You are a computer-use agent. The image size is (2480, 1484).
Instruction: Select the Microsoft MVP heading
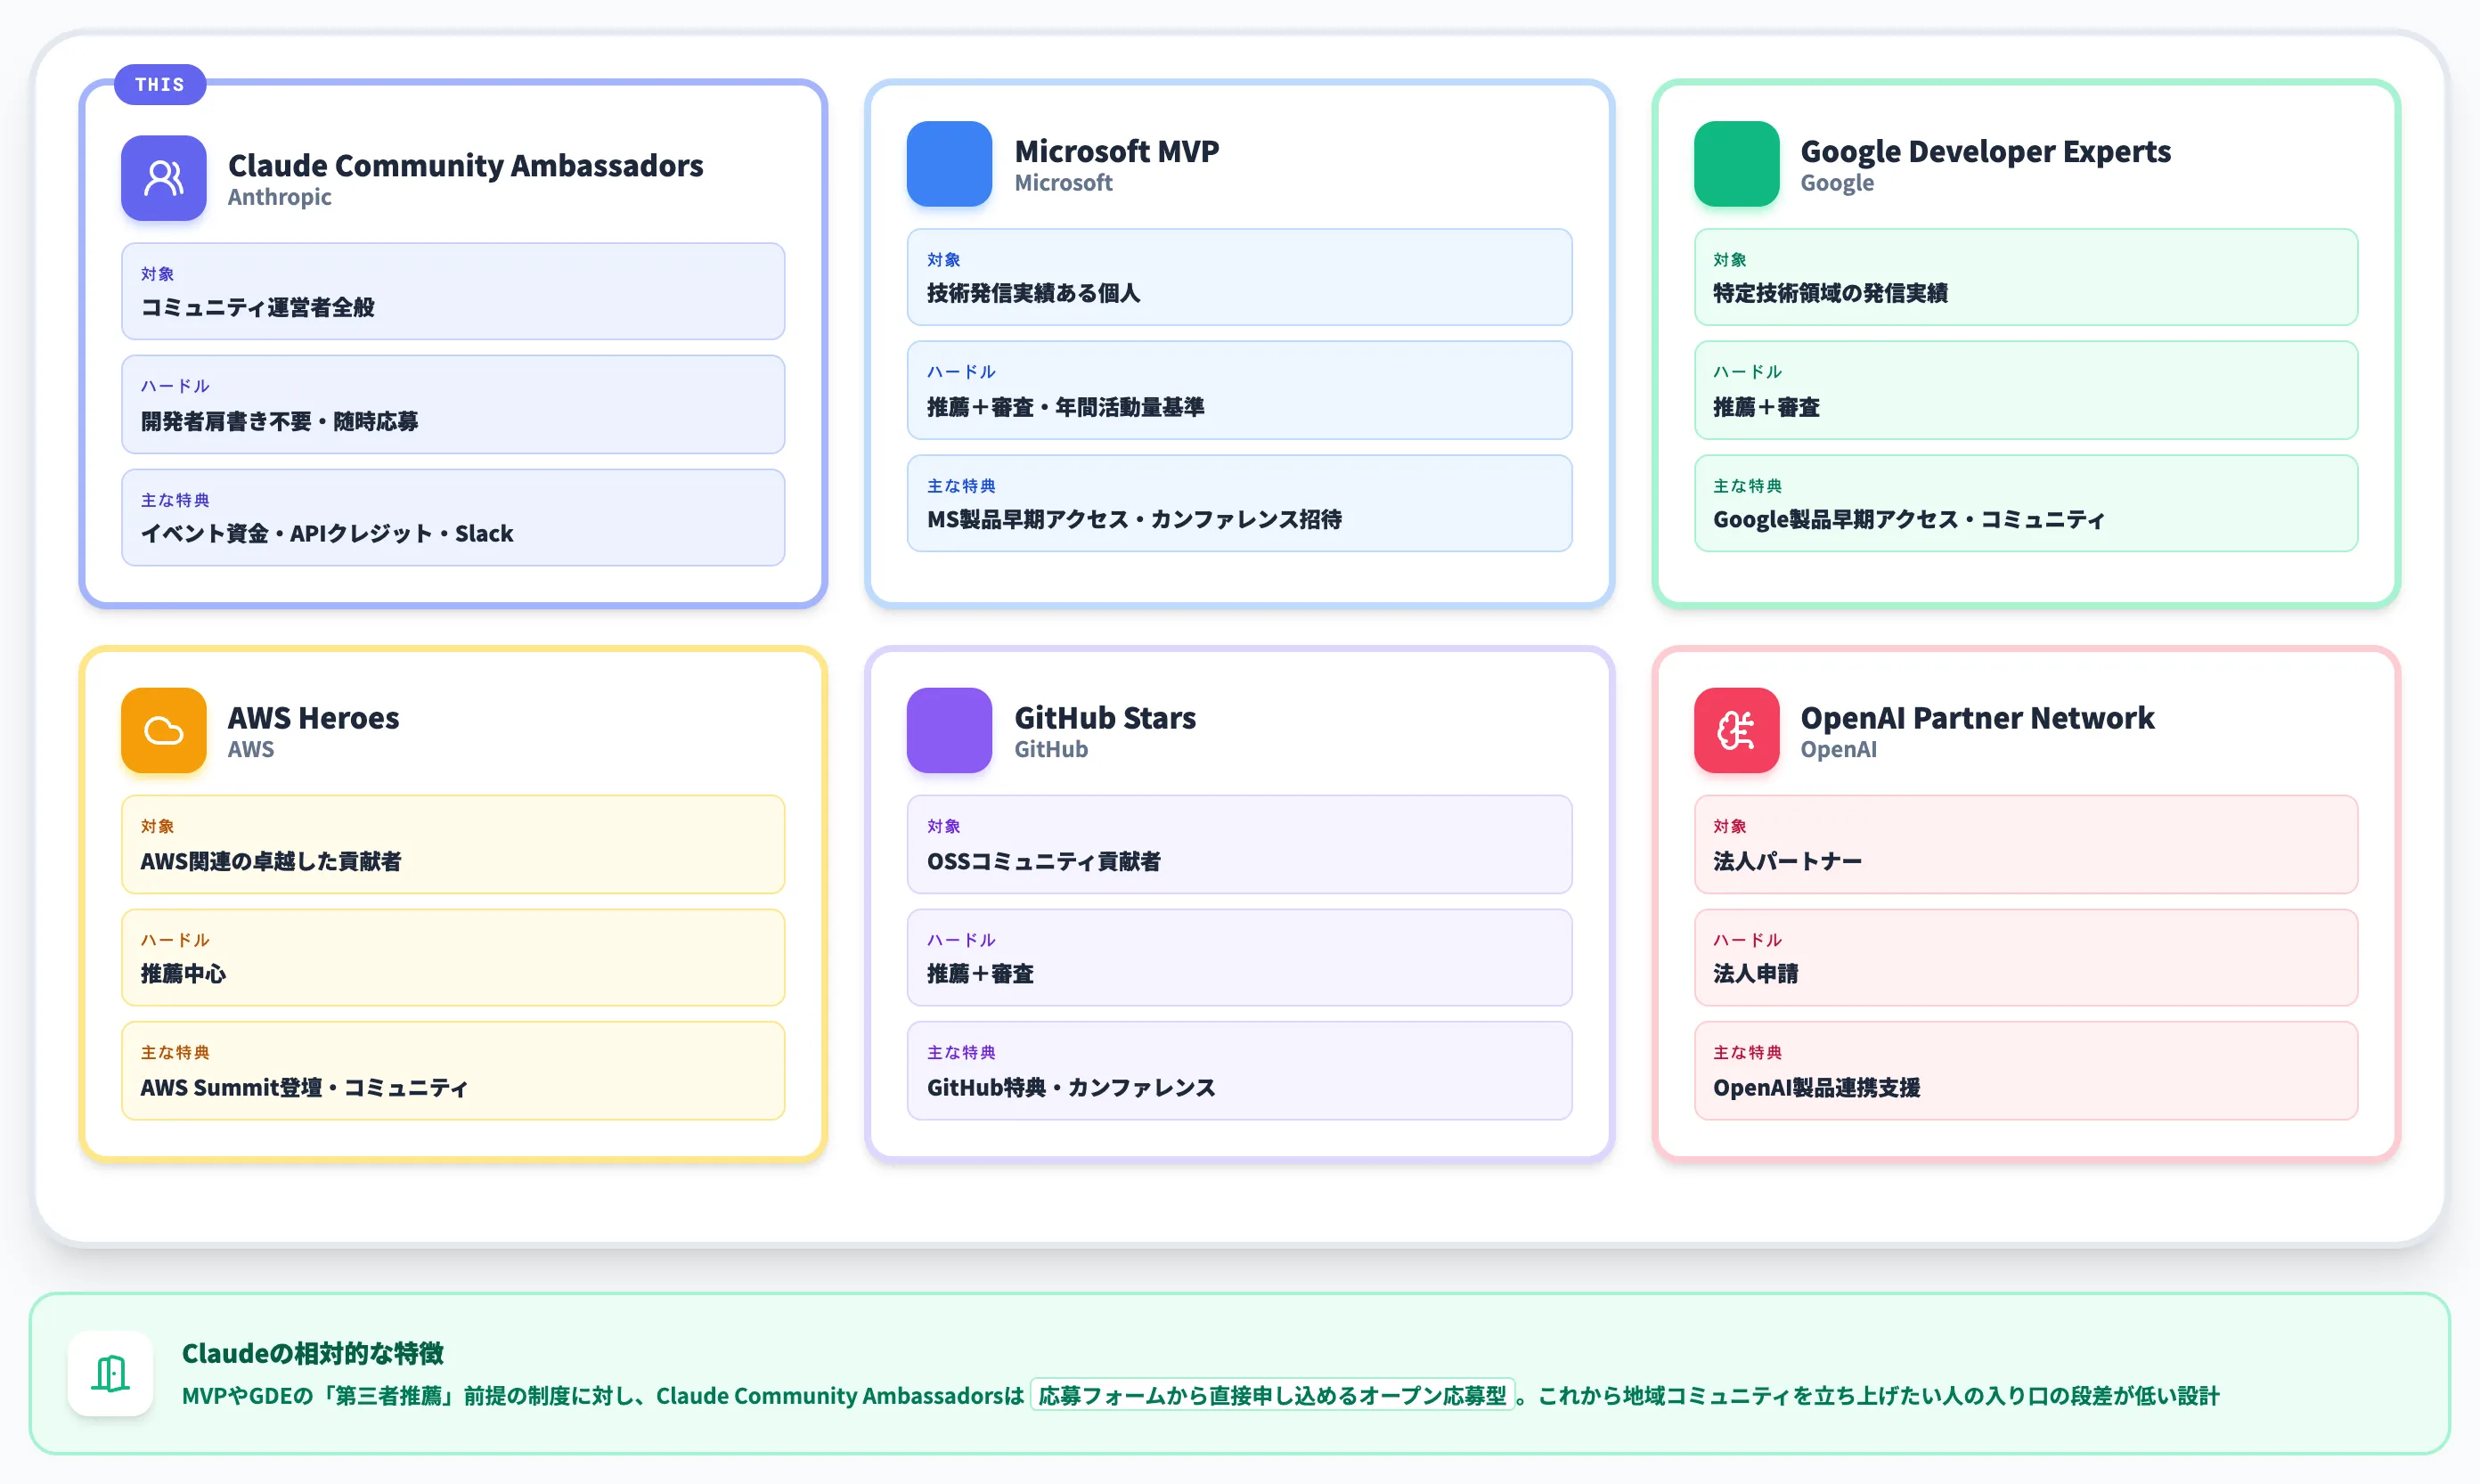tap(1116, 151)
